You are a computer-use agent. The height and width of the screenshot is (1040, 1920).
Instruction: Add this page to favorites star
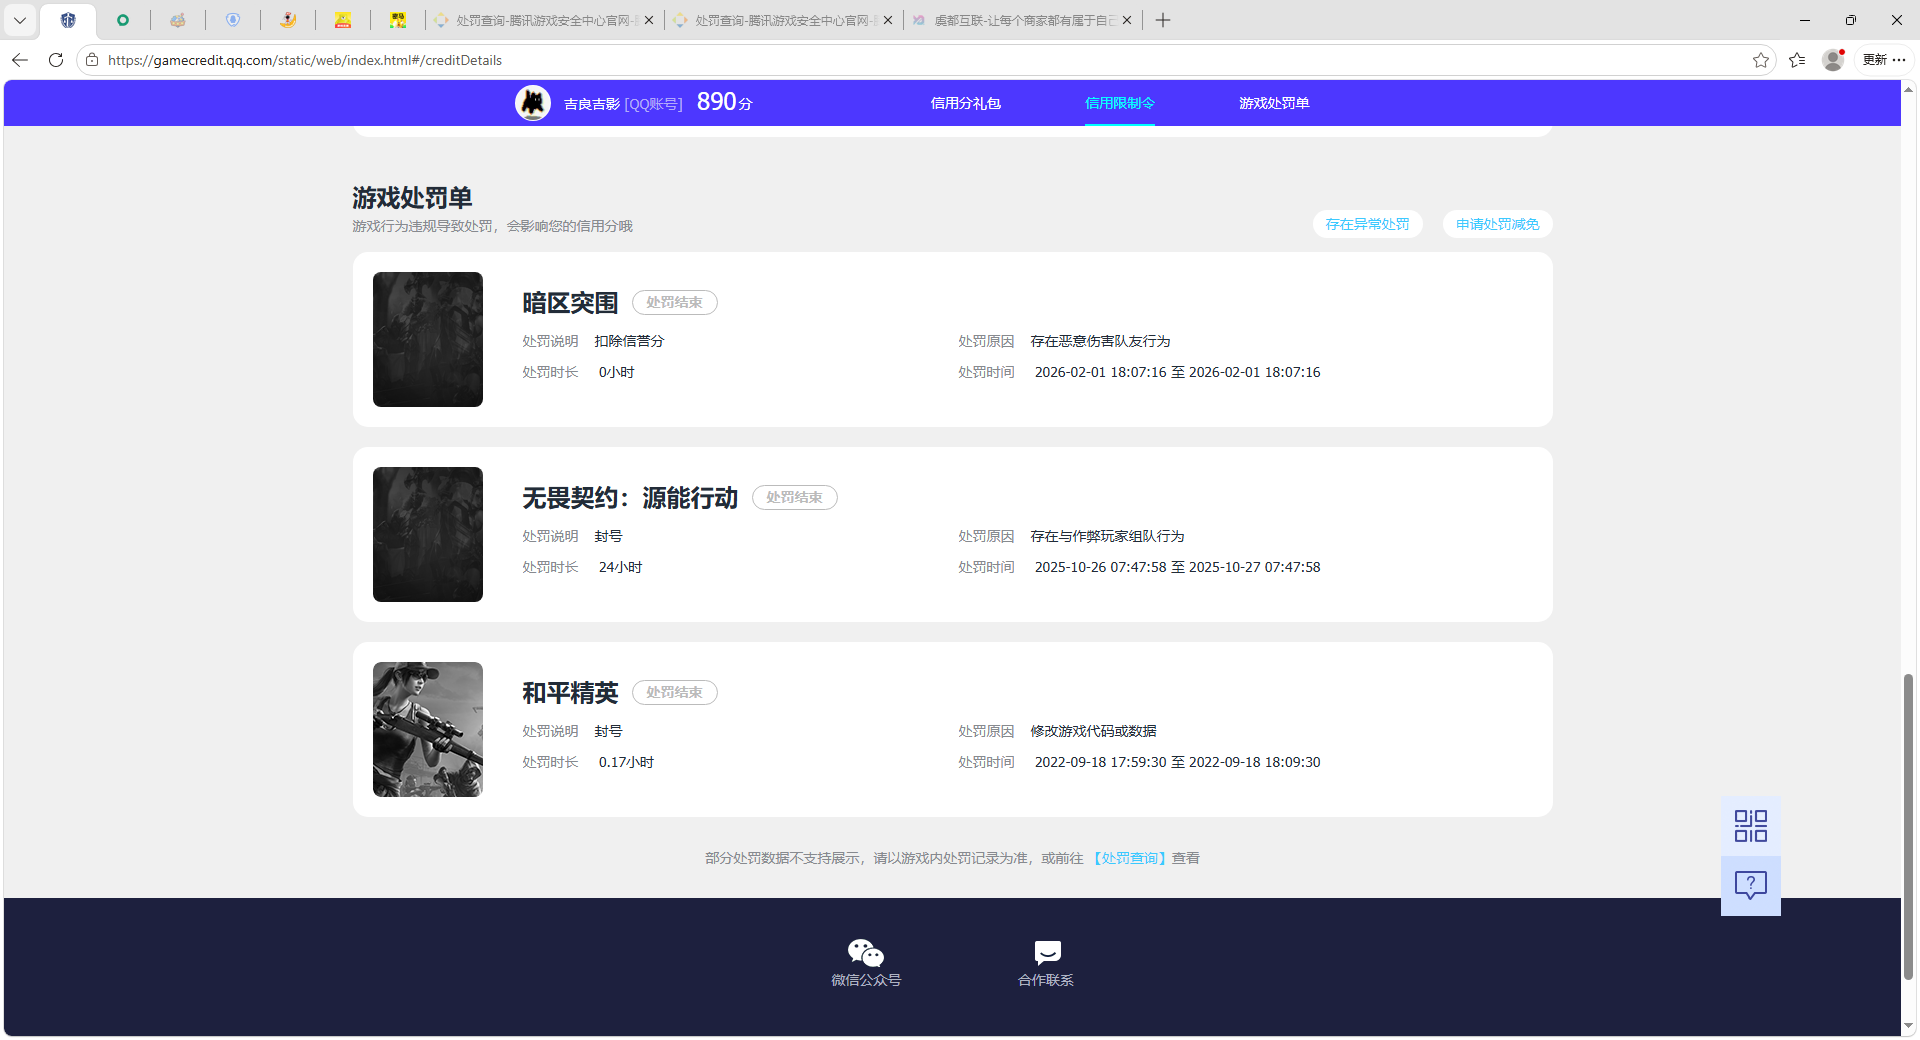click(1761, 60)
